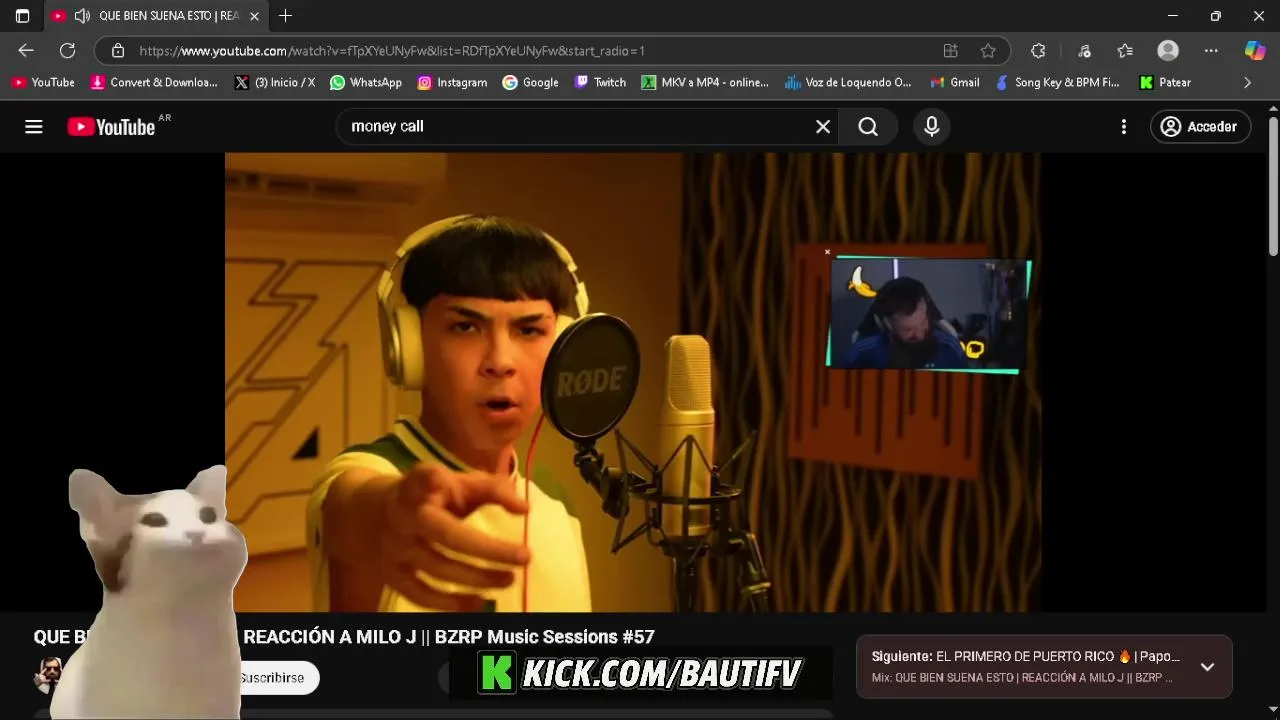Image resolution: width=1280 pixels, height=720 pixels.
Task: Clear the search query X button
Action: pos(823,127)
